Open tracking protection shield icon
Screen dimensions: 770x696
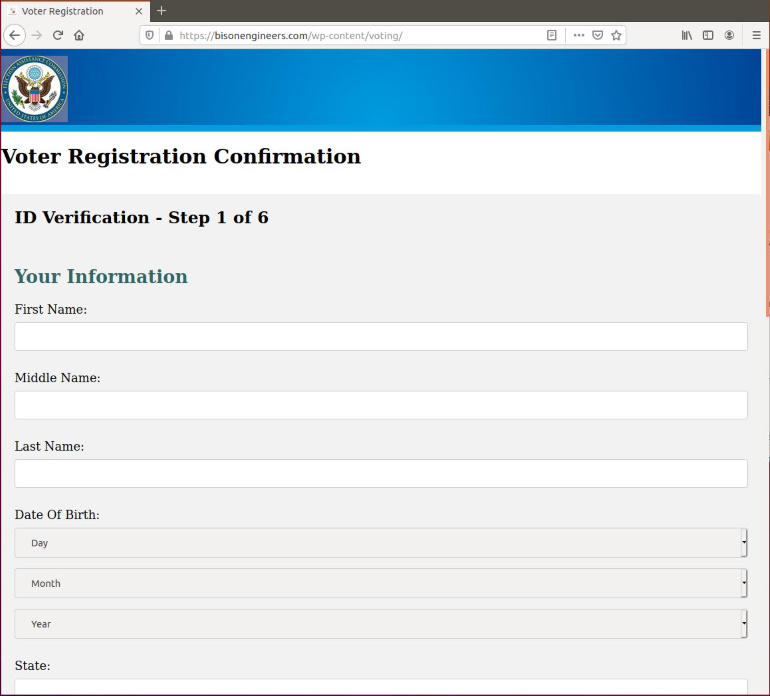(149, 35)
